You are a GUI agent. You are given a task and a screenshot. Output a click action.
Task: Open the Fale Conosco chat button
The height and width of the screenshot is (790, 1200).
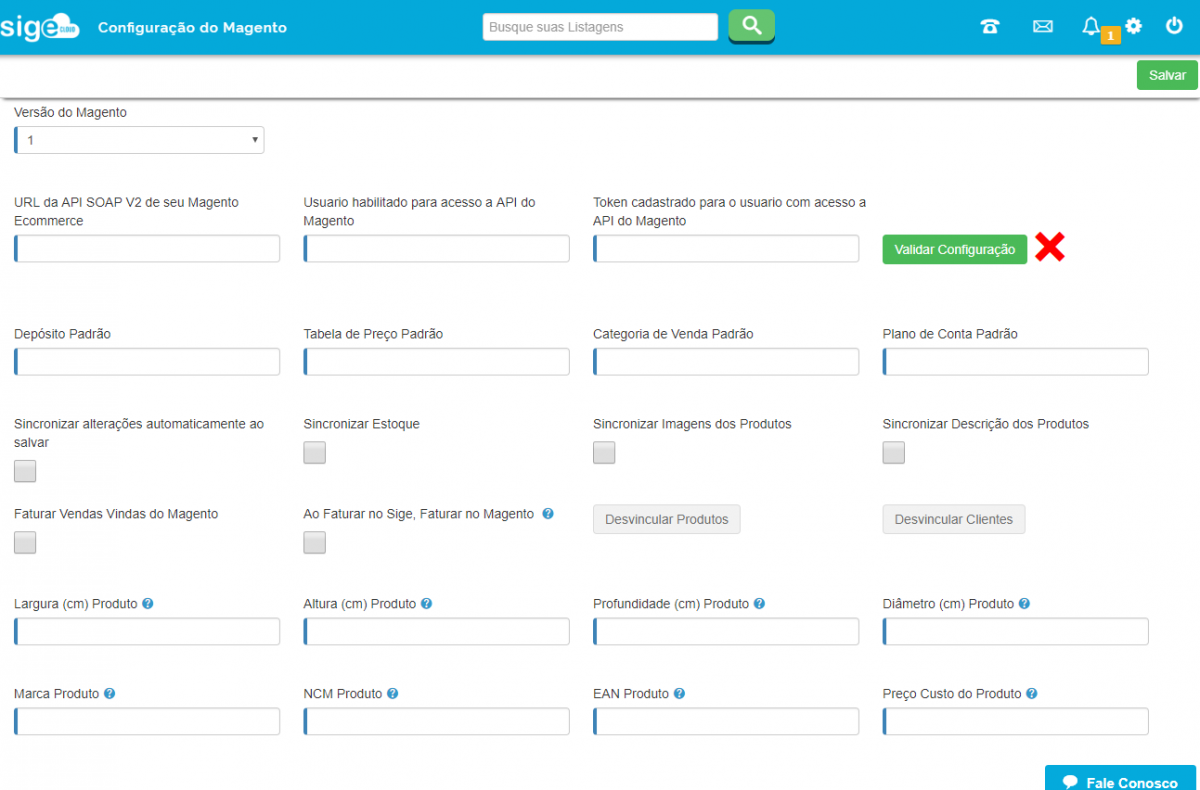(1121, 778)
